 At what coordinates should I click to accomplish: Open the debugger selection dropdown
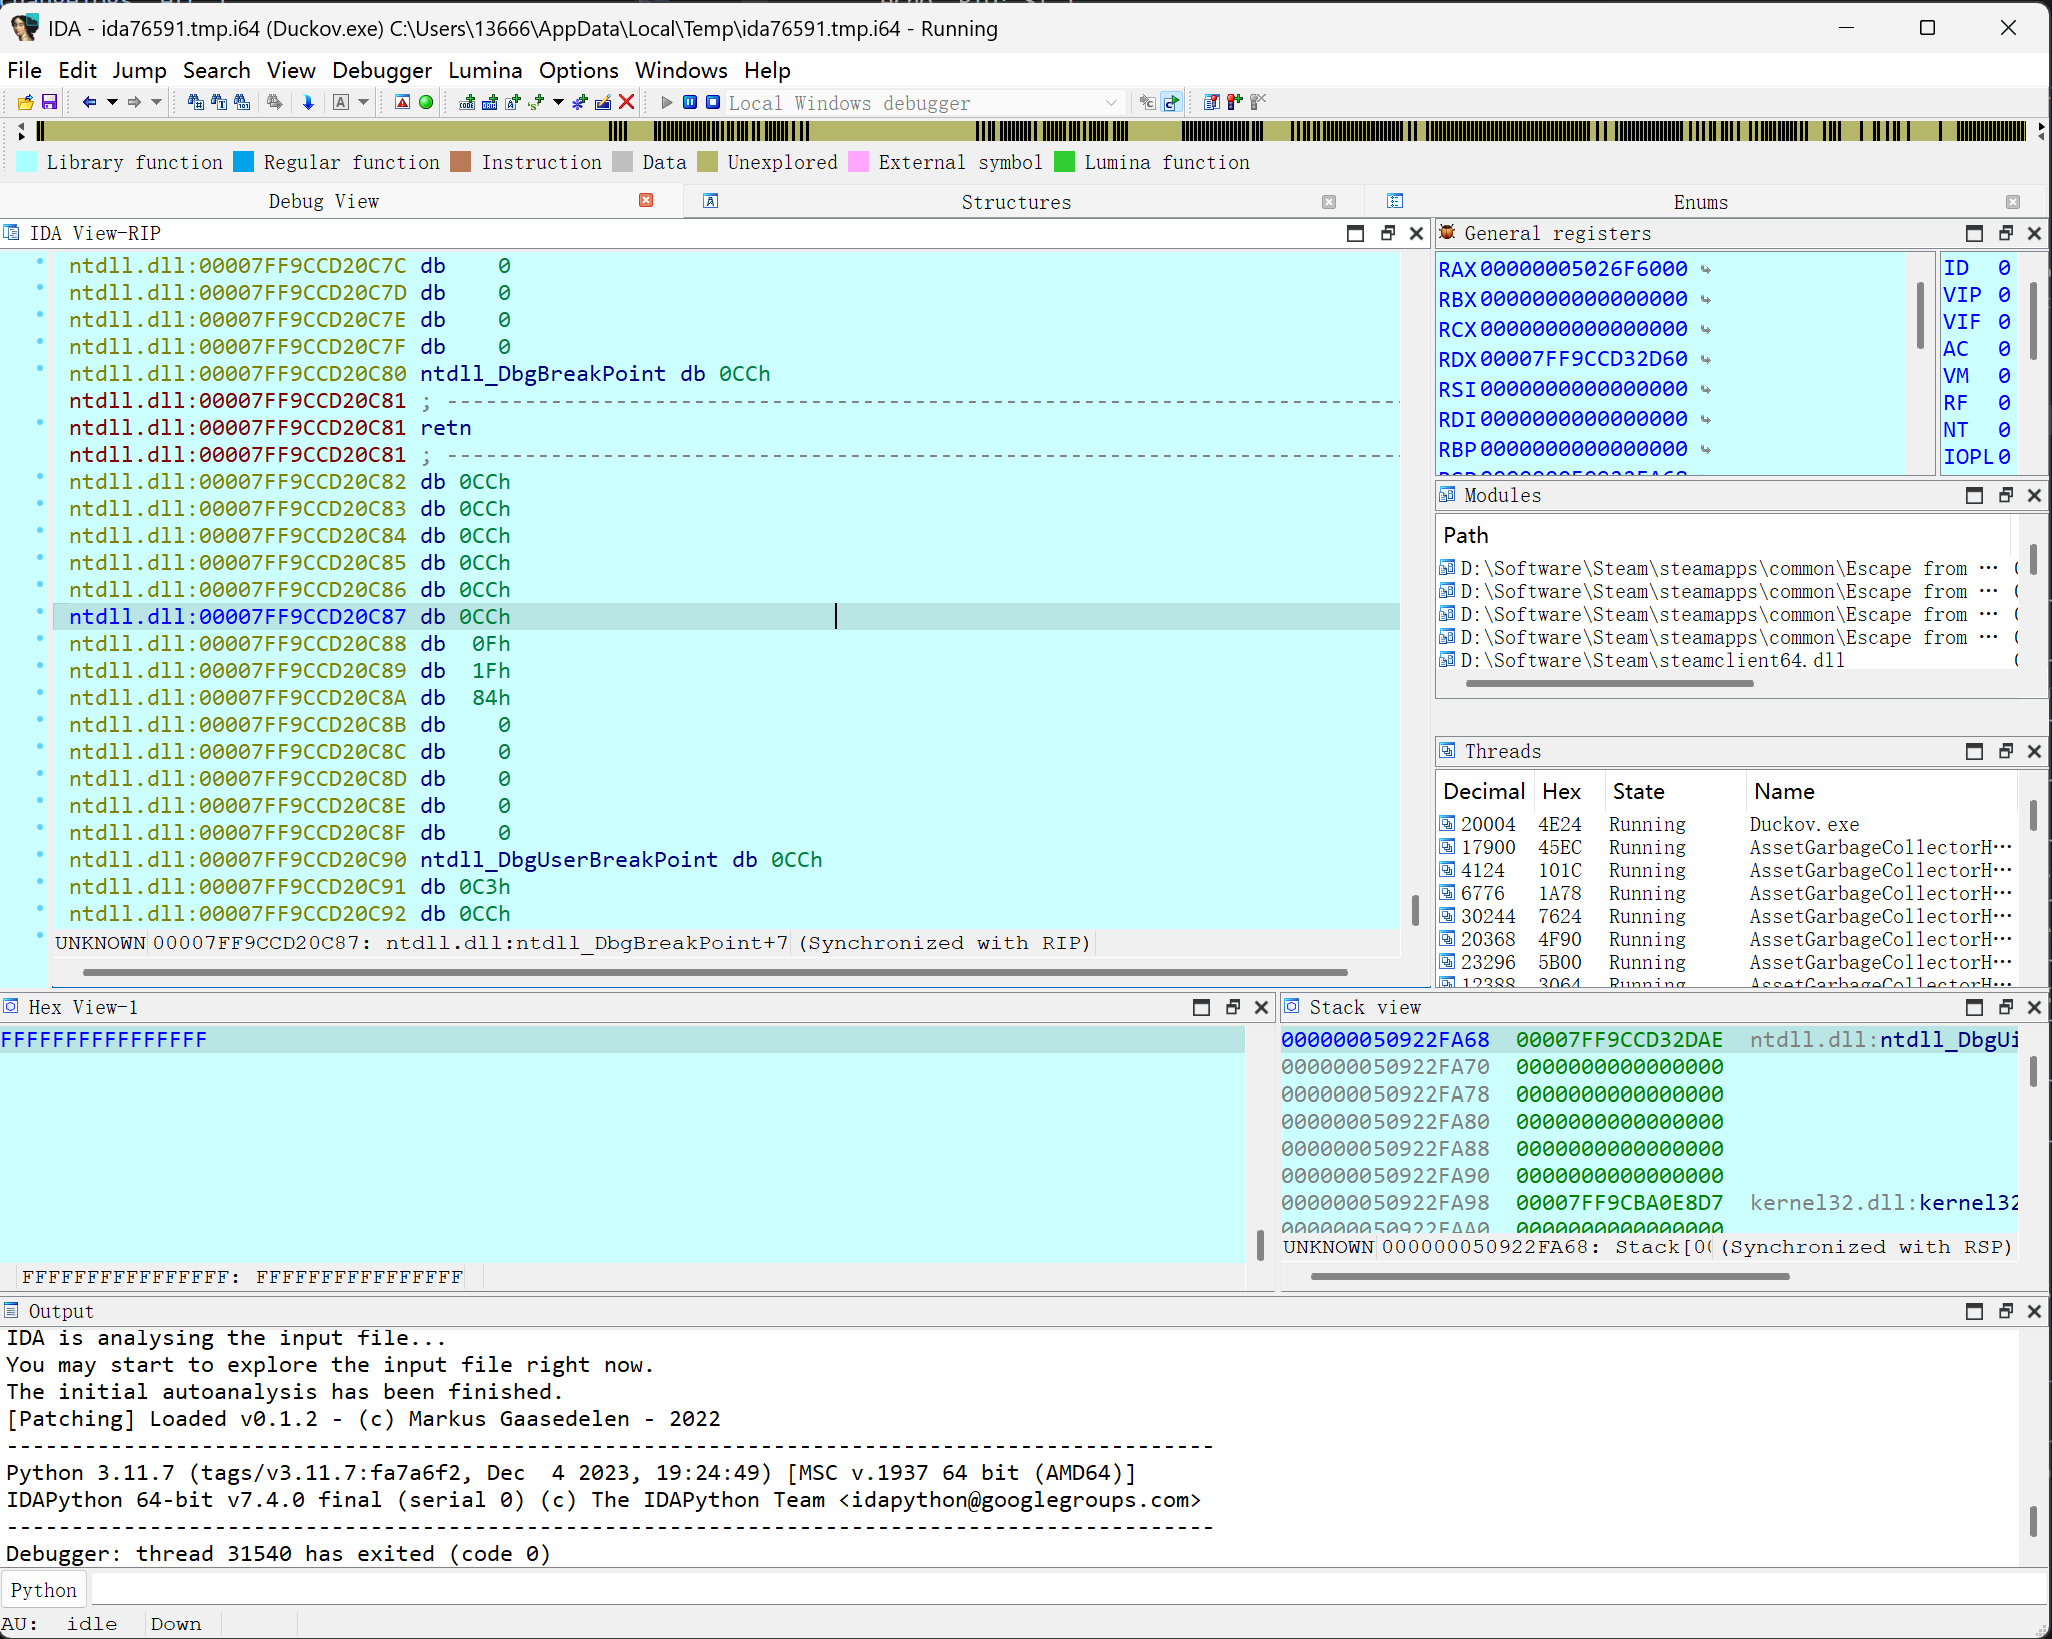(1111, 102)
